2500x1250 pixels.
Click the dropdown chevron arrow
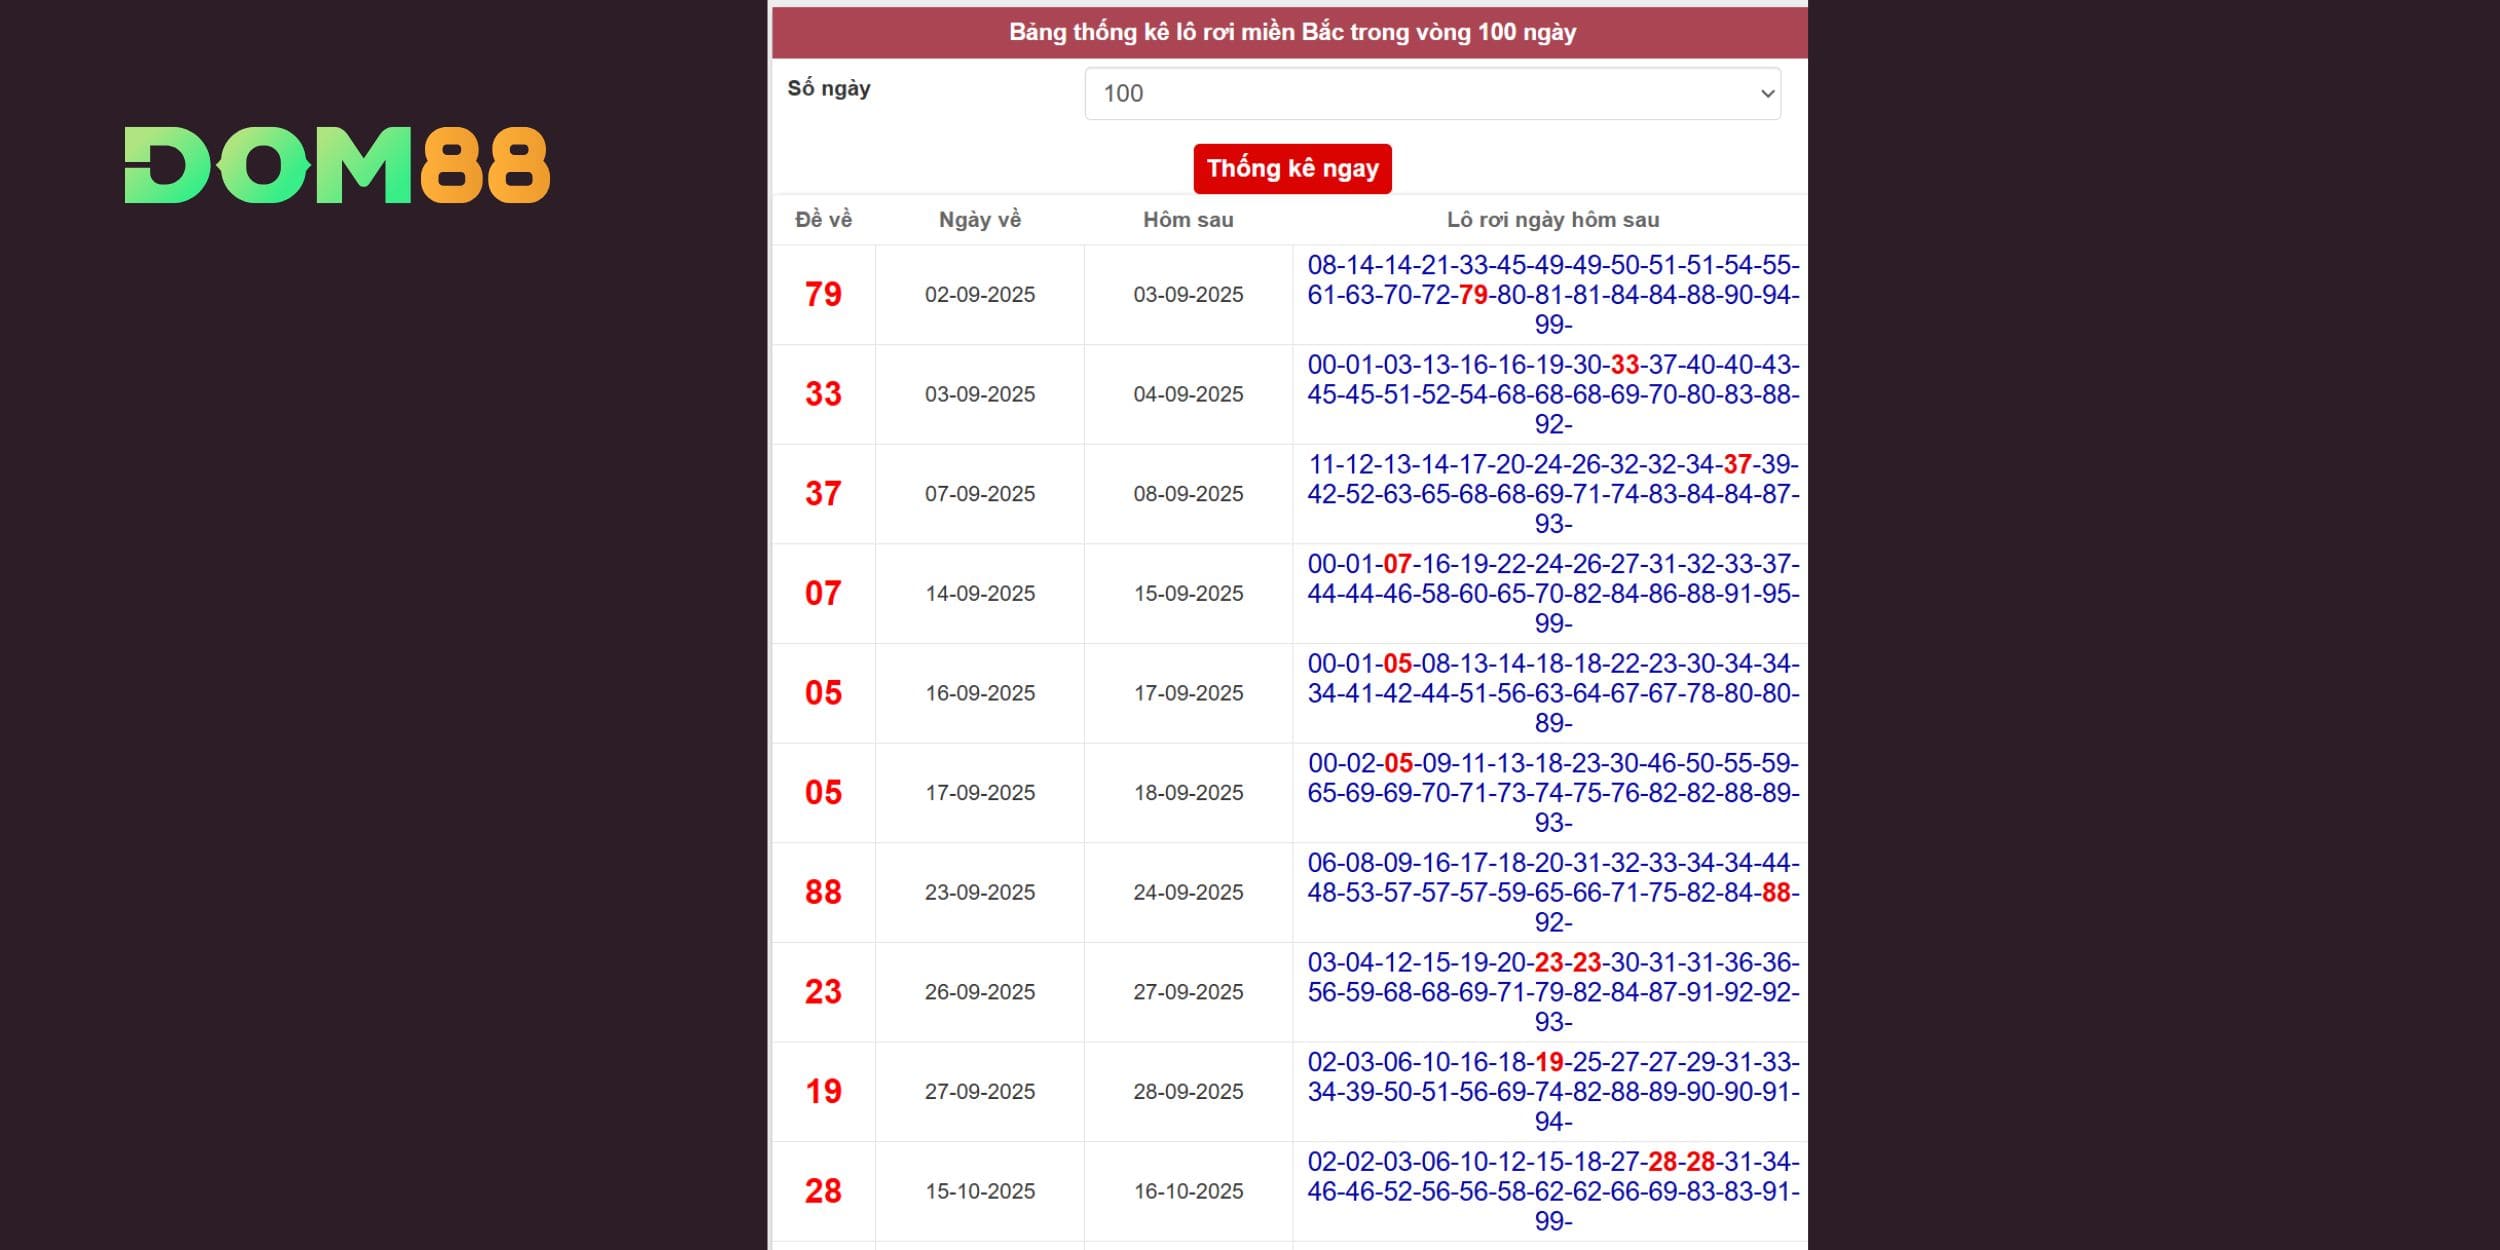tap(1767, 94)
